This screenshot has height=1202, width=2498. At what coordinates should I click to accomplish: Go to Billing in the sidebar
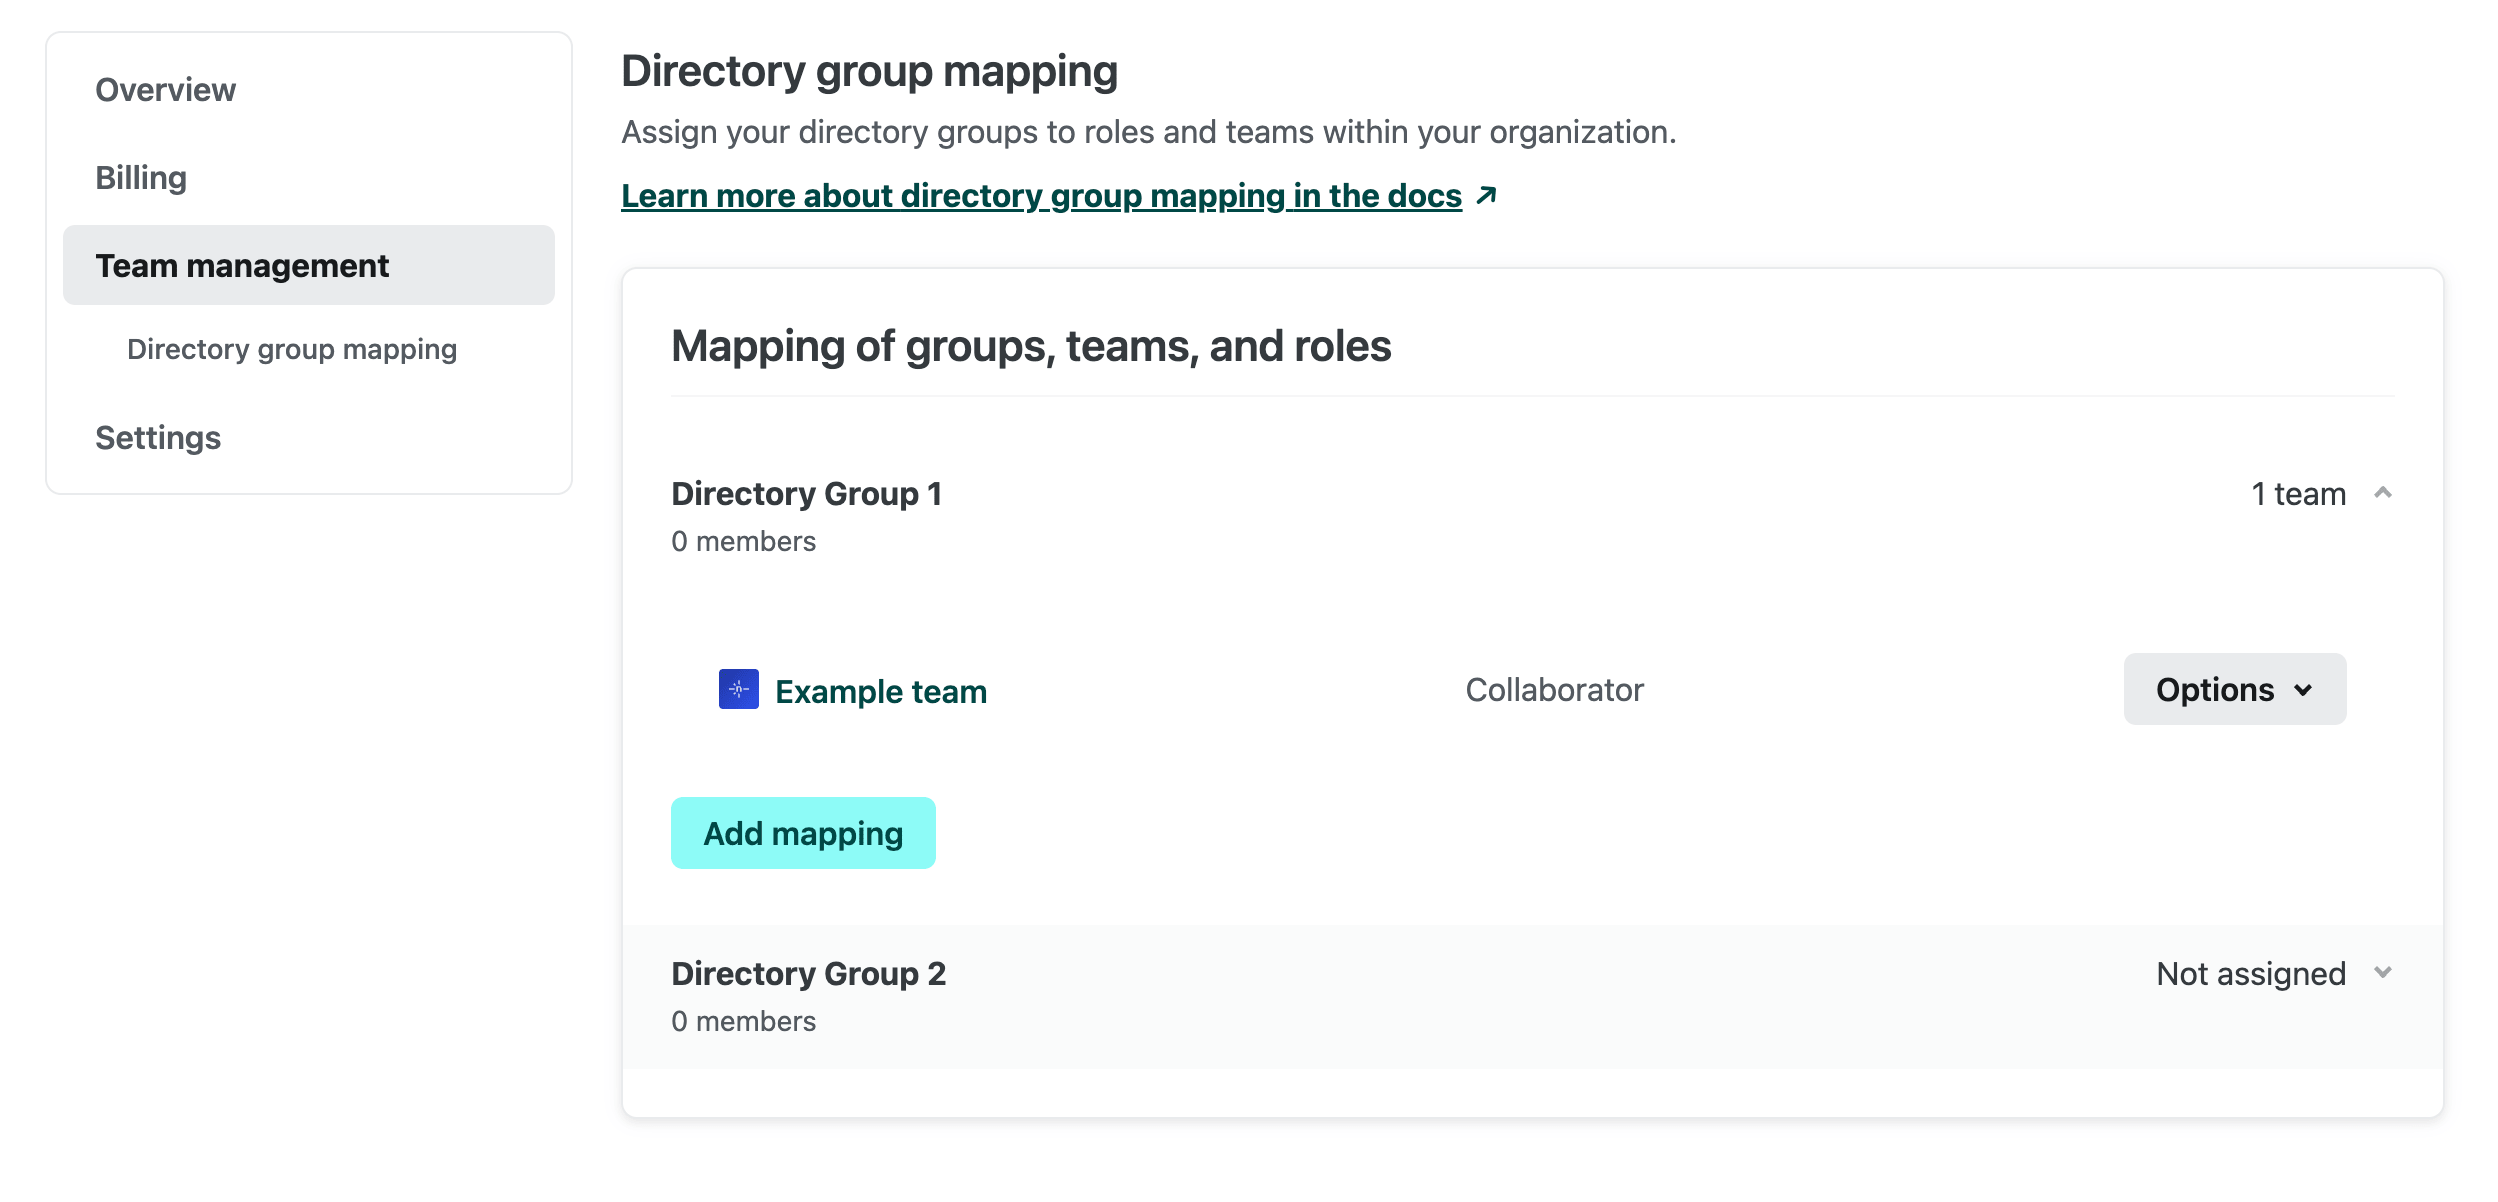(x=141, y=178)
